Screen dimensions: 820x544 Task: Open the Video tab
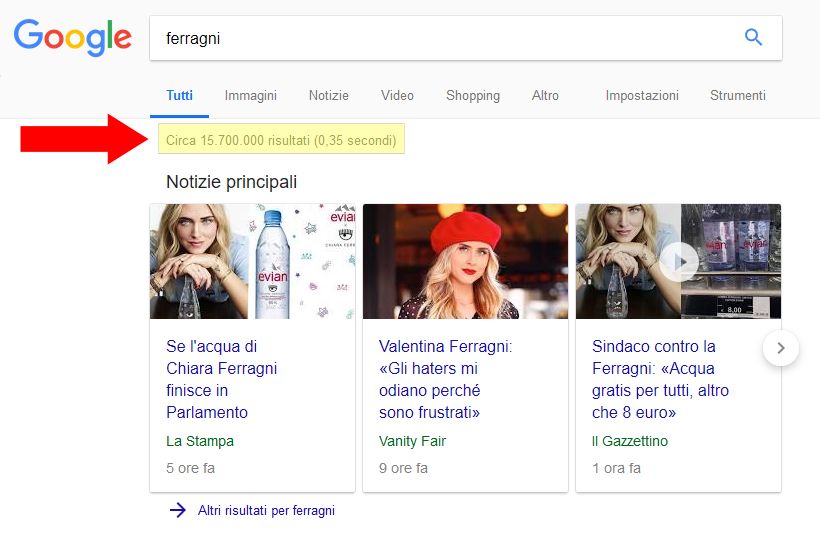click(397, 96)
